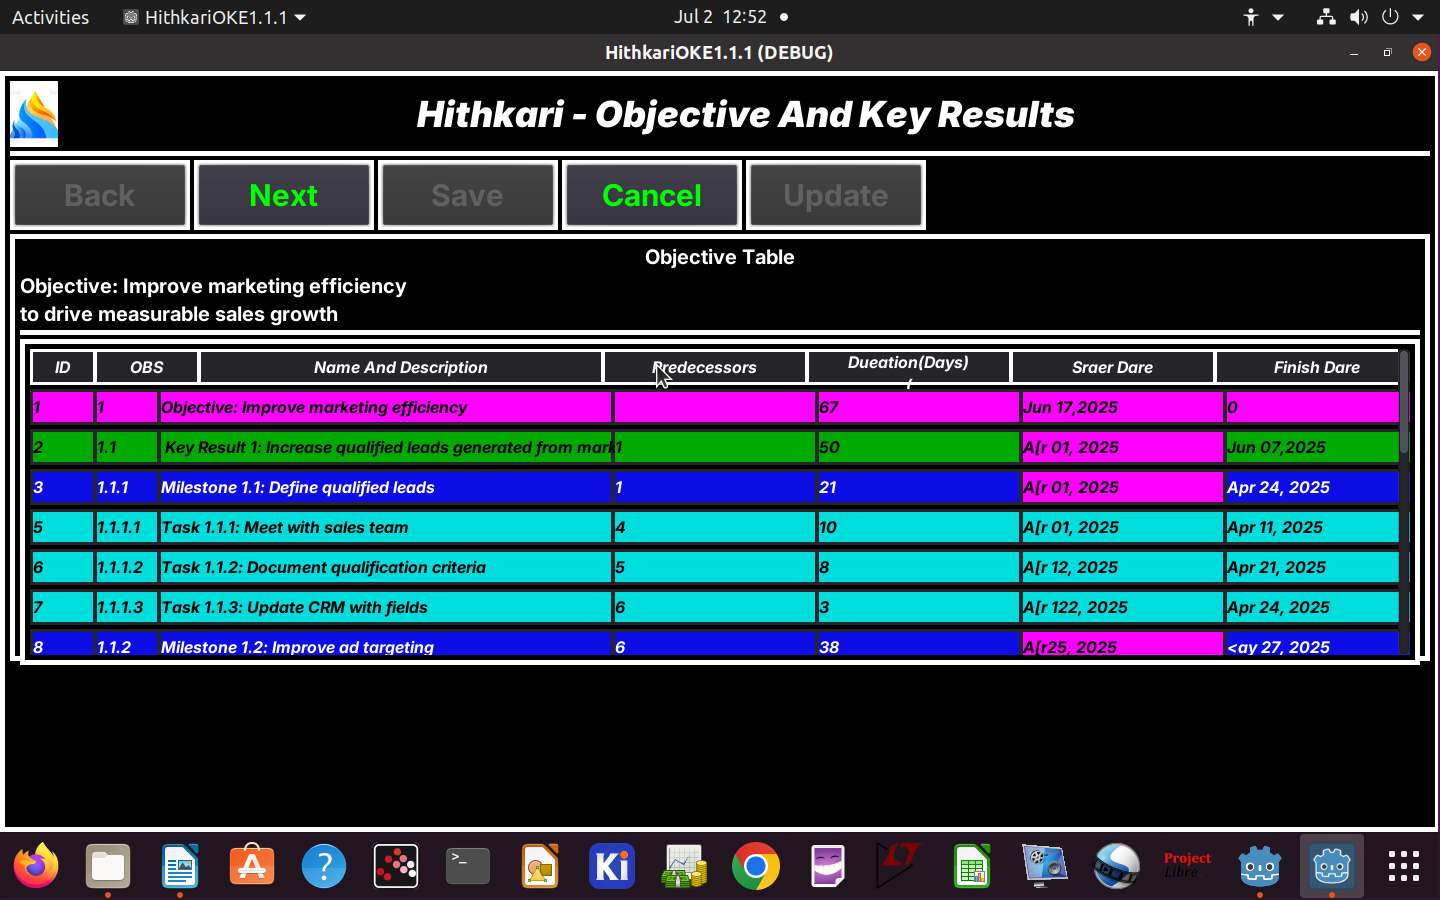This screenshot has width=1440, height=900.
Task: Open Google Chrome from the dock
Action: click(x=756, y=866)
